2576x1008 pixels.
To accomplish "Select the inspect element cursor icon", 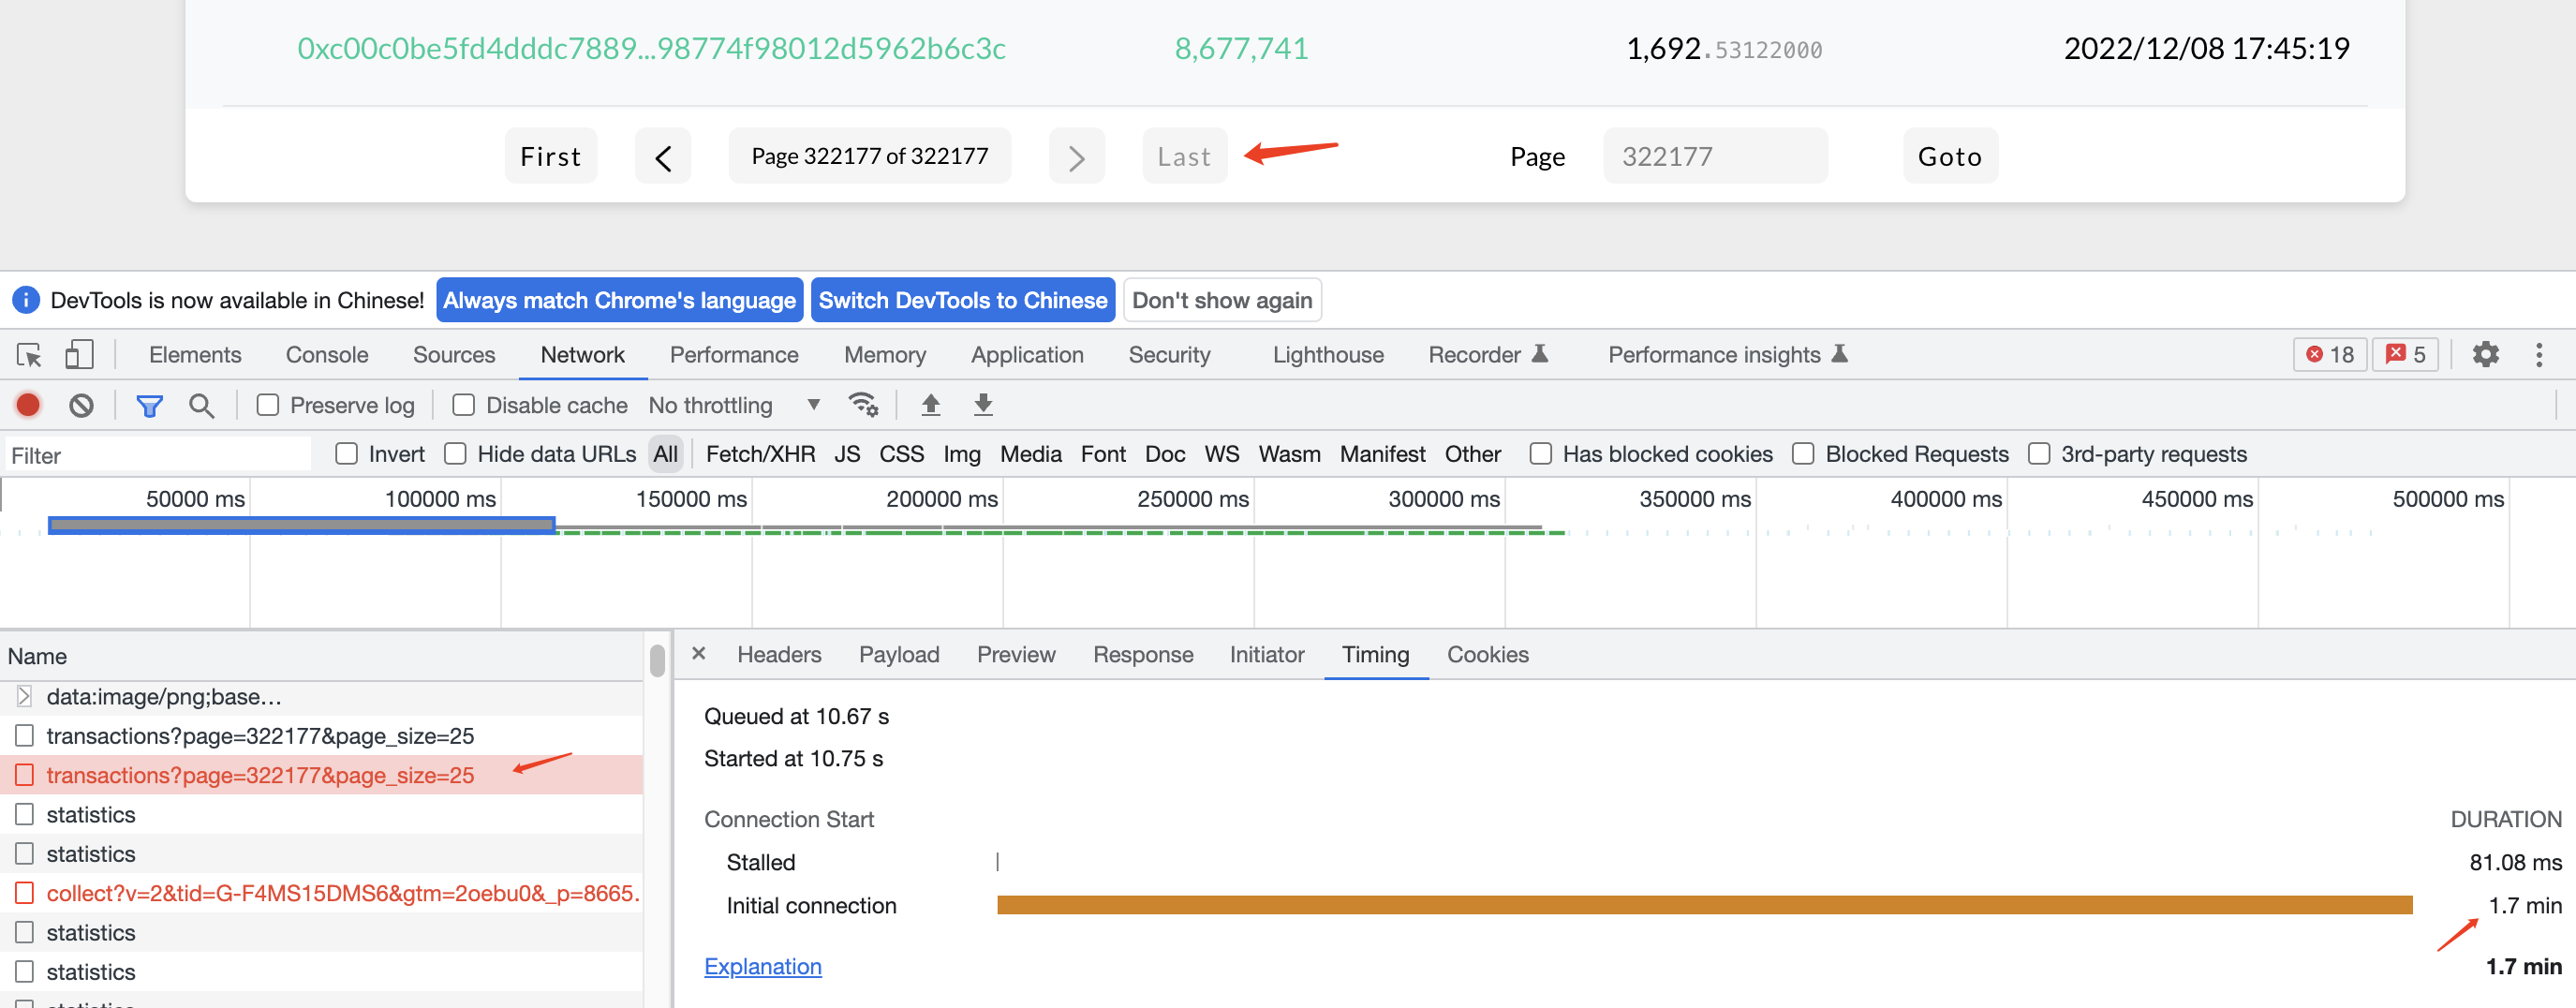I will (28, 354).
